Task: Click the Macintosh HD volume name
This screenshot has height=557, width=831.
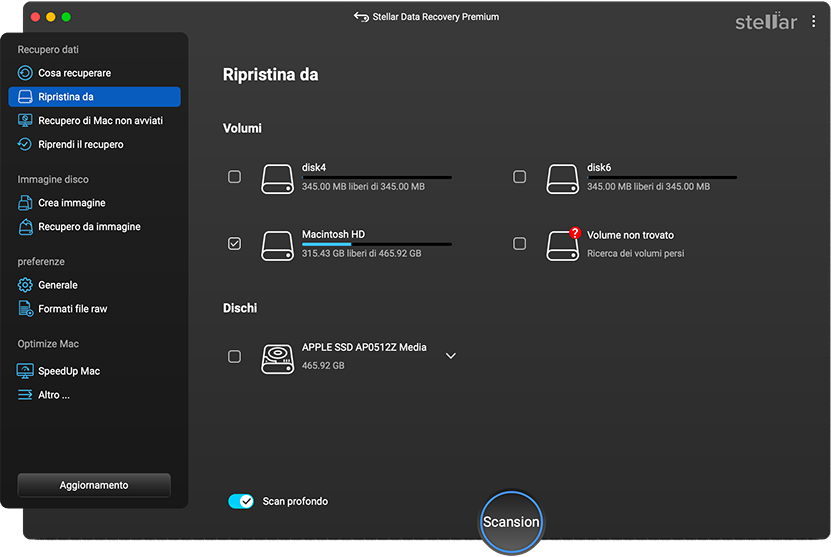Action: [x=333, y=234]
